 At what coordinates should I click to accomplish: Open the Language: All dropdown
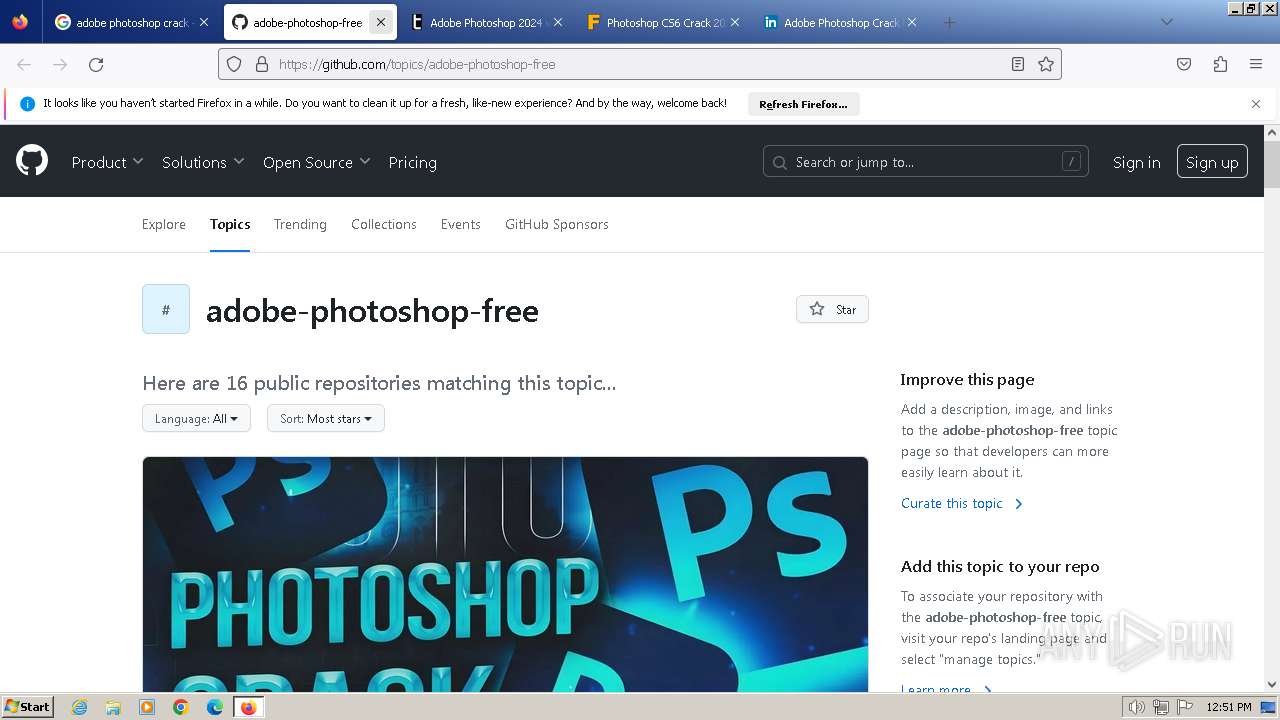[x=196, y=418]
